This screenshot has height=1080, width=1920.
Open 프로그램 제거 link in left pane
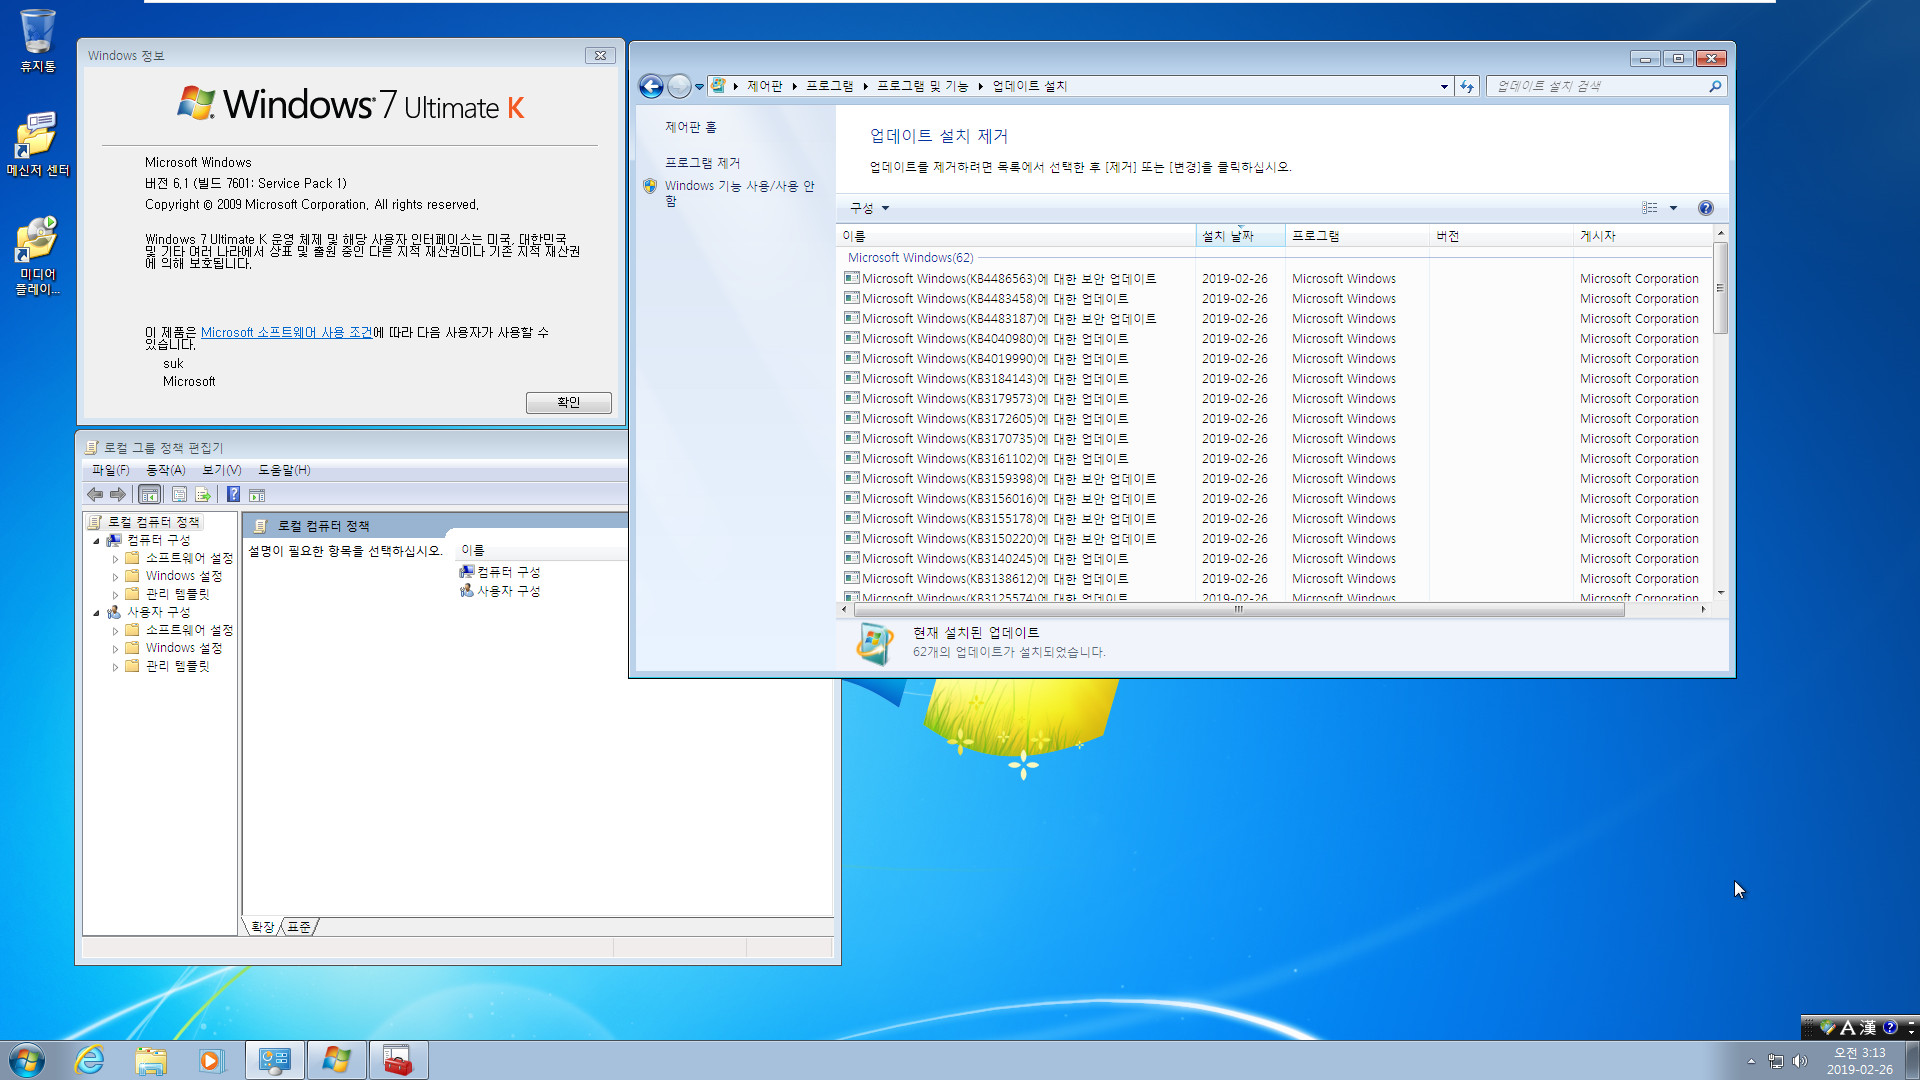click(702, 163)
